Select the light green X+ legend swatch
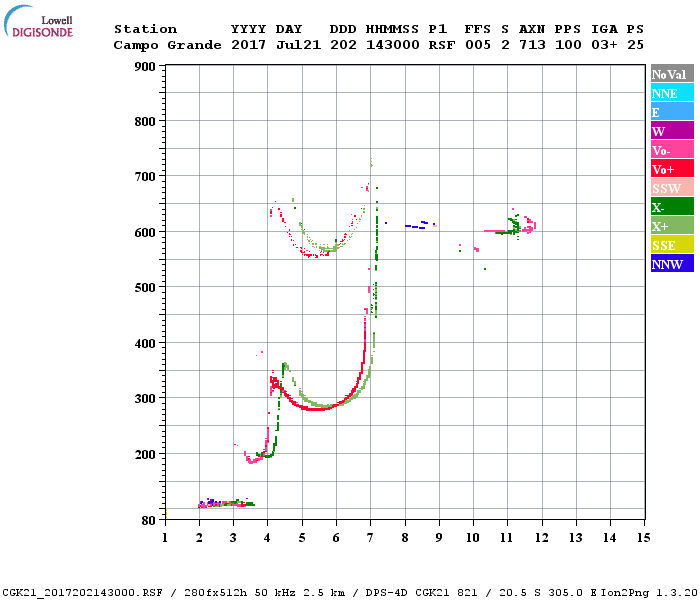The height and width of the screenshot is (600, 700). (x=672, y=226)
